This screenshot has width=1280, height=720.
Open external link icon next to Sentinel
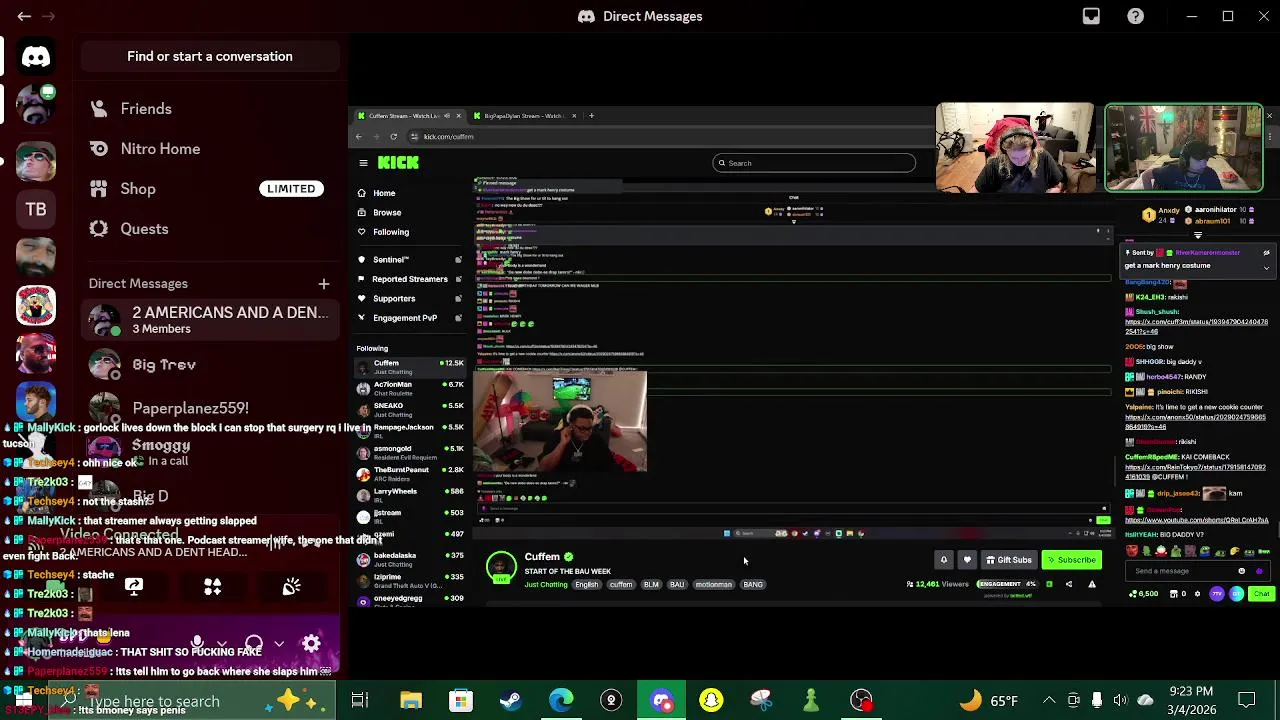458,260
